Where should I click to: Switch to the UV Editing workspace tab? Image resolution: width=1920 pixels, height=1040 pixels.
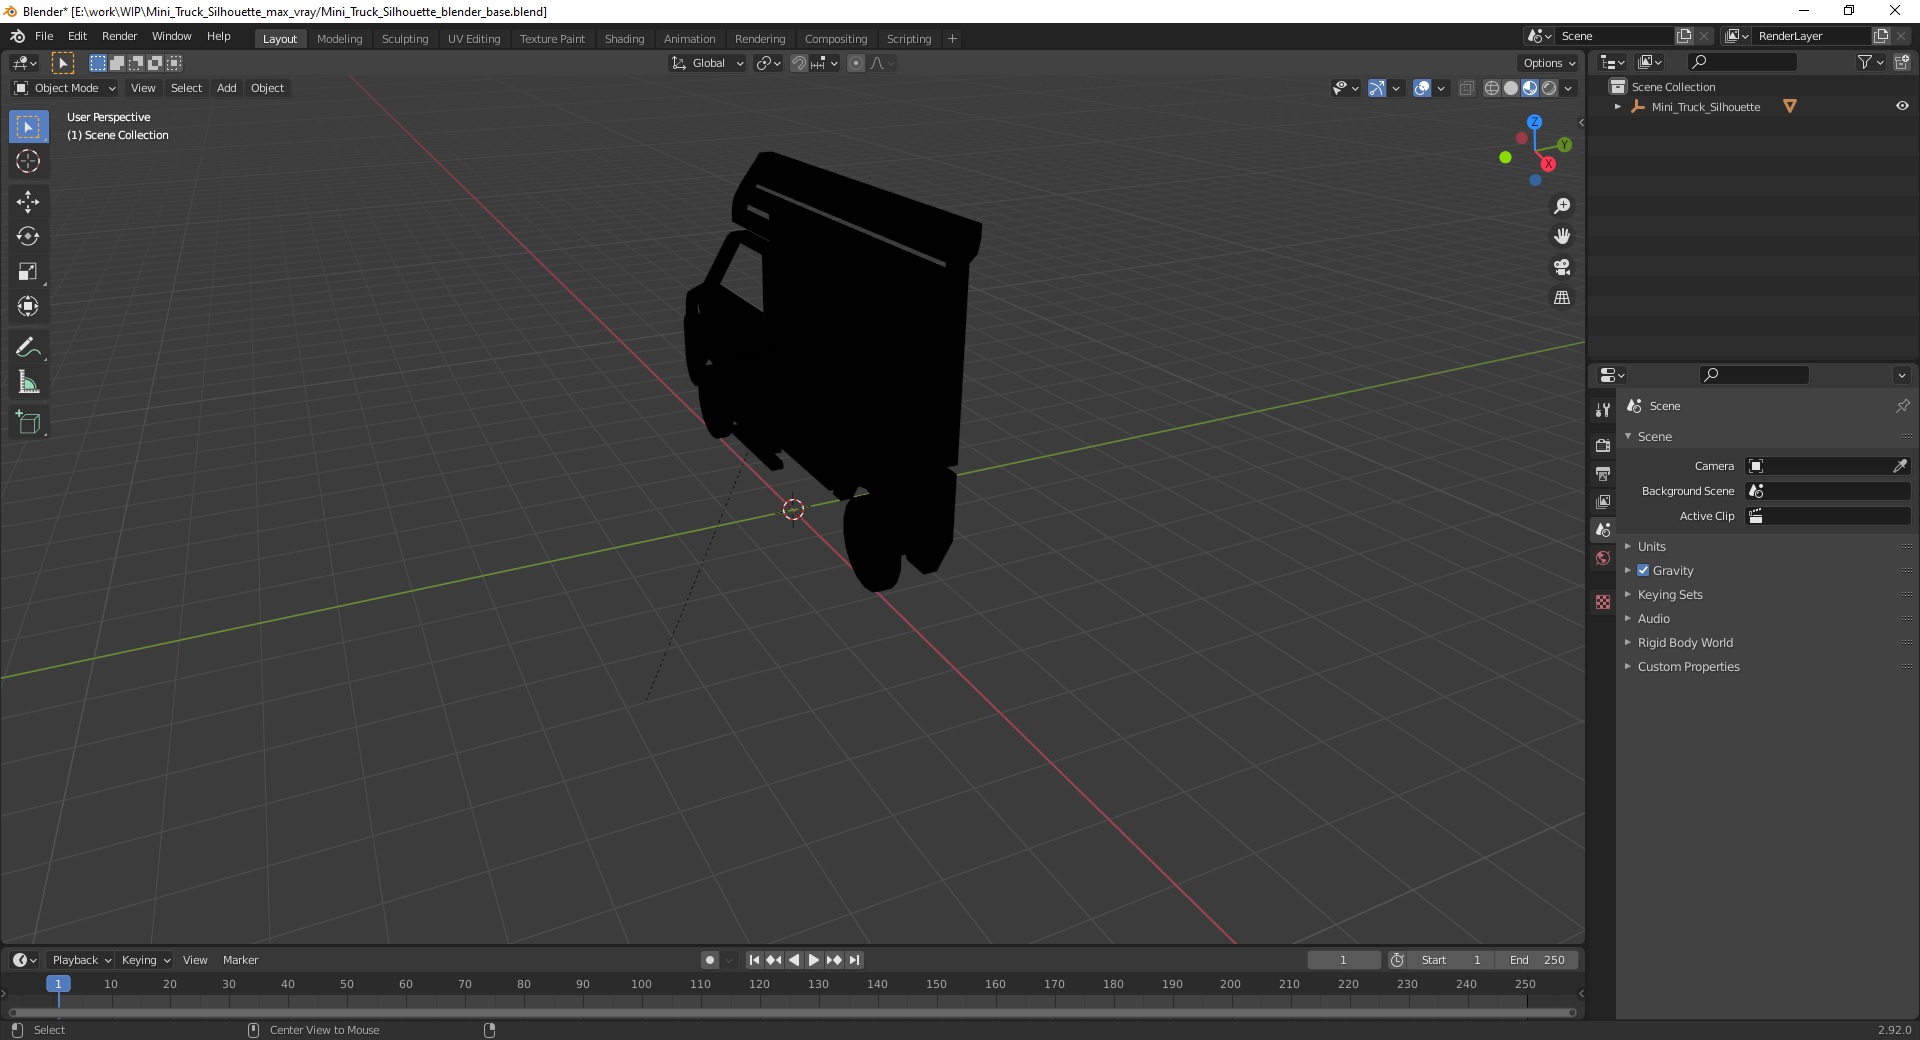coord(474,39)
